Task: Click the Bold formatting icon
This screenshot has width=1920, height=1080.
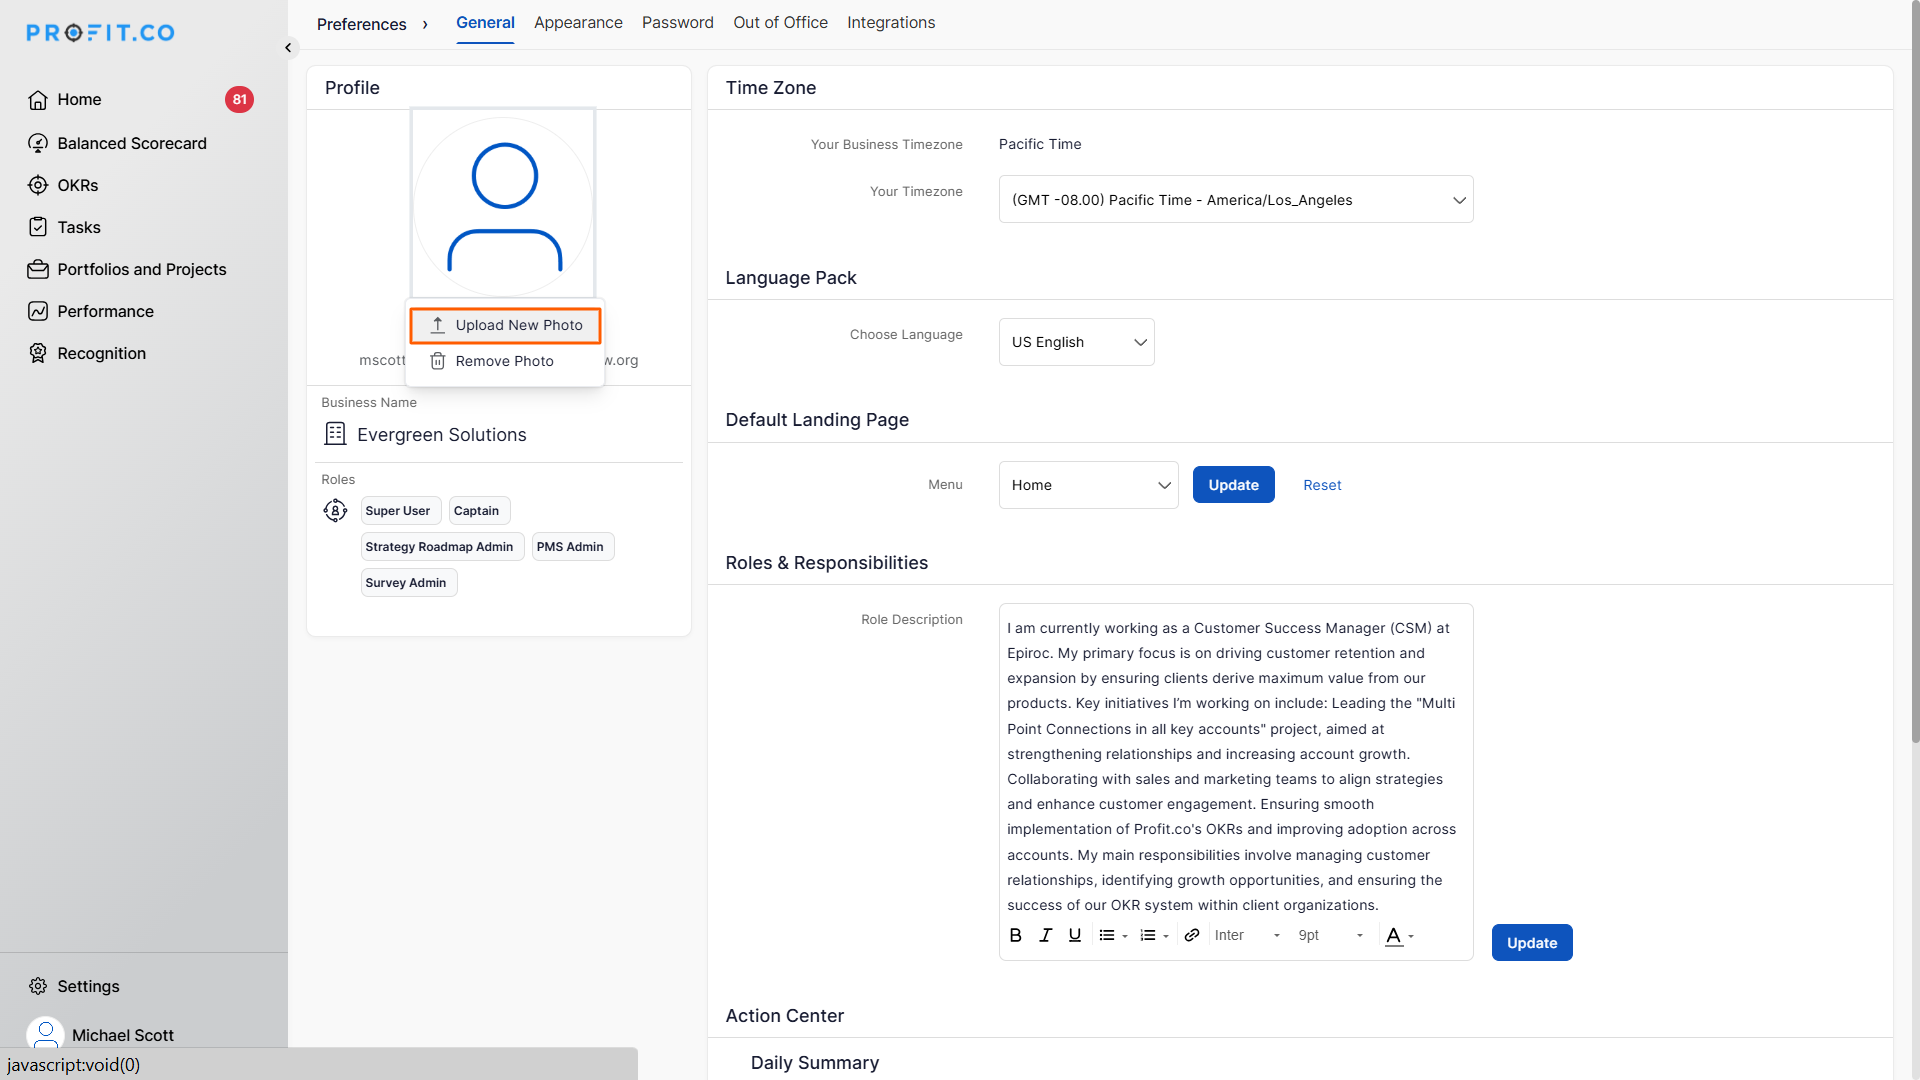Action: pyautogui.click(x=1015, y=935)
